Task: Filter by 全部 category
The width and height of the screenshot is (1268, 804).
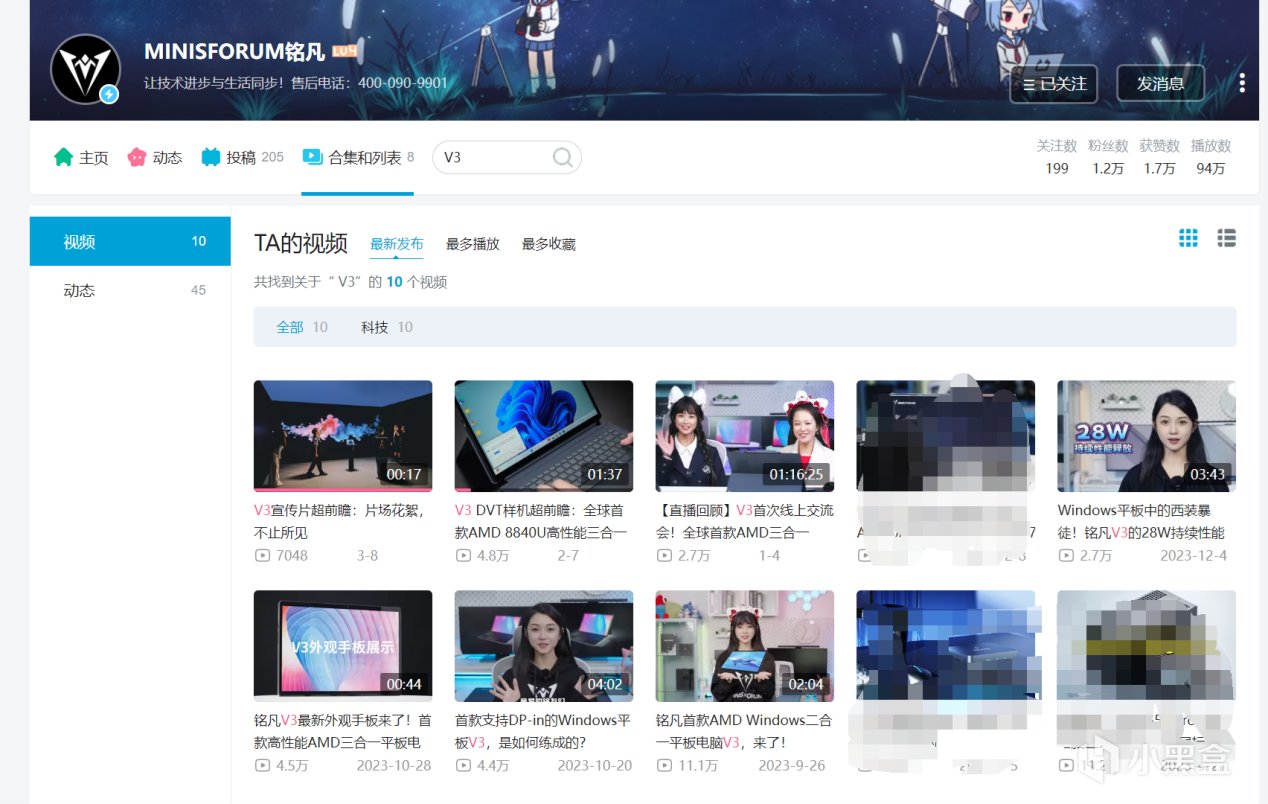Action: click(302, 327)
